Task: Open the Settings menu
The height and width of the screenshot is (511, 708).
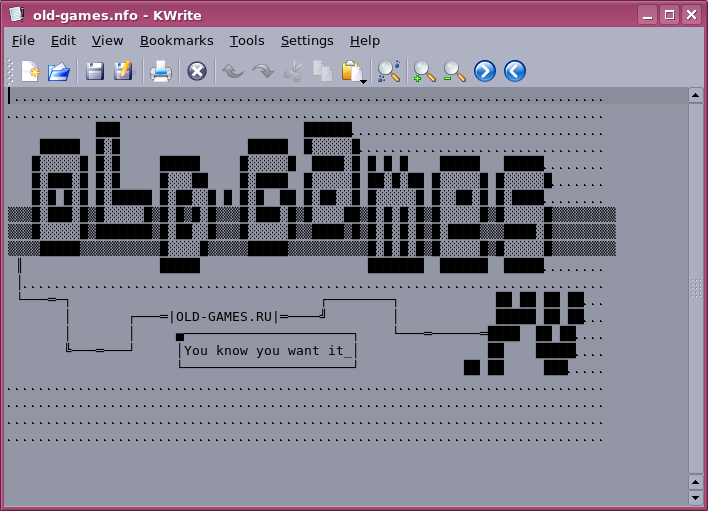Action: tap(307, 41)
